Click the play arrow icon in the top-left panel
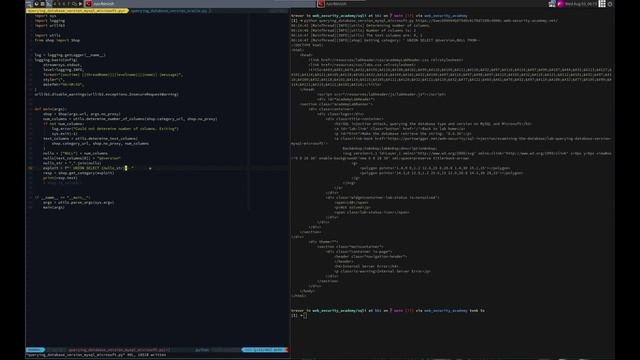640x360 pixels. pos(80,4)
